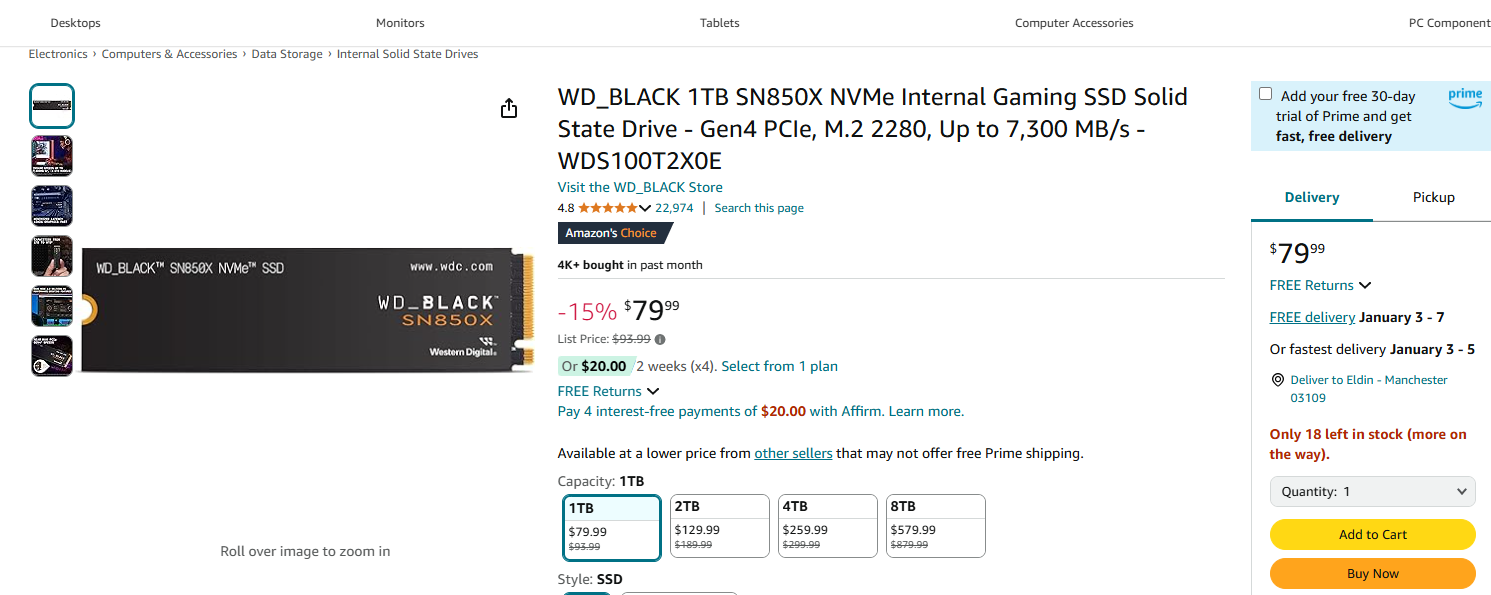The width and height of the screenshot is (1491, 595).
Task: Select the second product thumbnail image
Action: pos(52,156)
